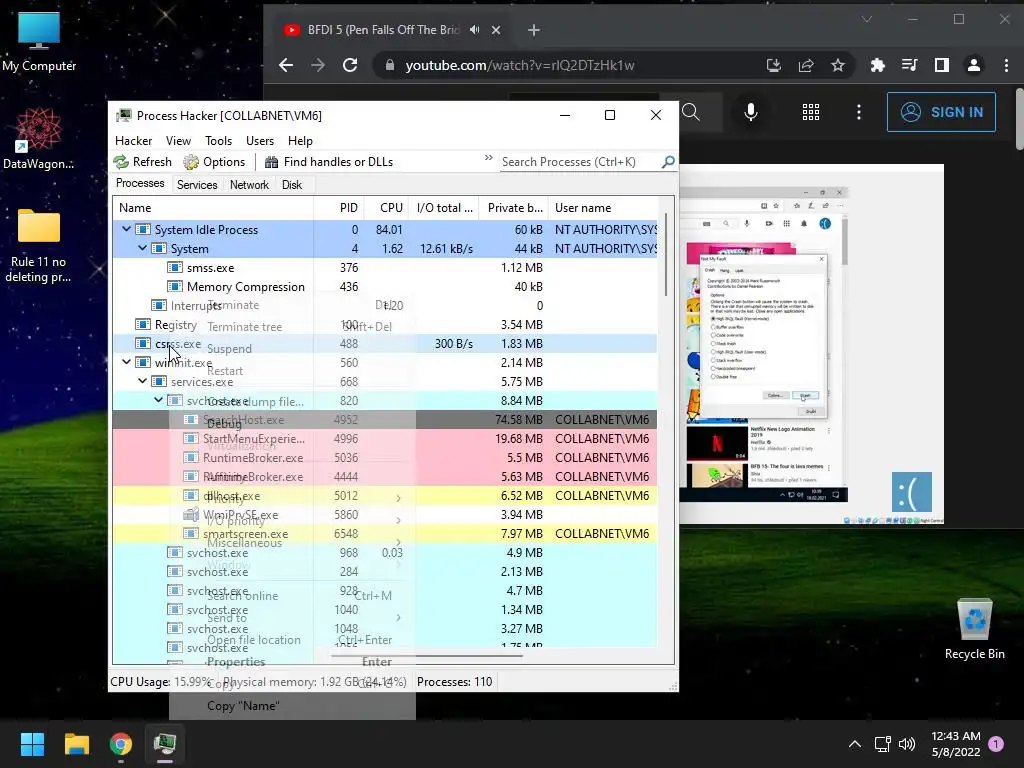Viewport: 1024px width, 768px height.
Task: Sort by the Name column header
Action: (x=213, y=208)
